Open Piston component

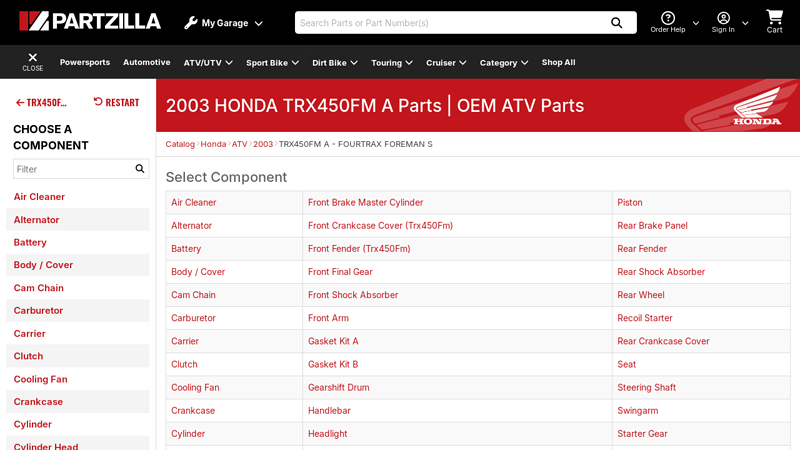coord(630,203)
